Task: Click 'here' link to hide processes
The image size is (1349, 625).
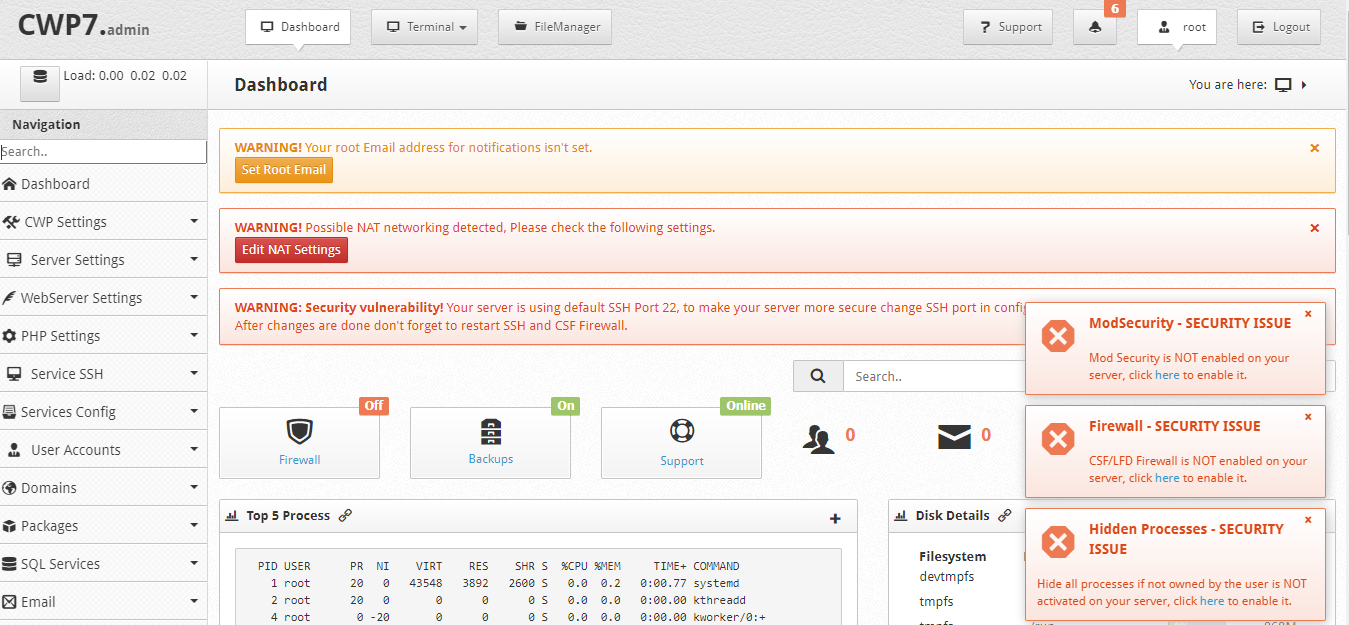Action: [x=1212, y=601]
